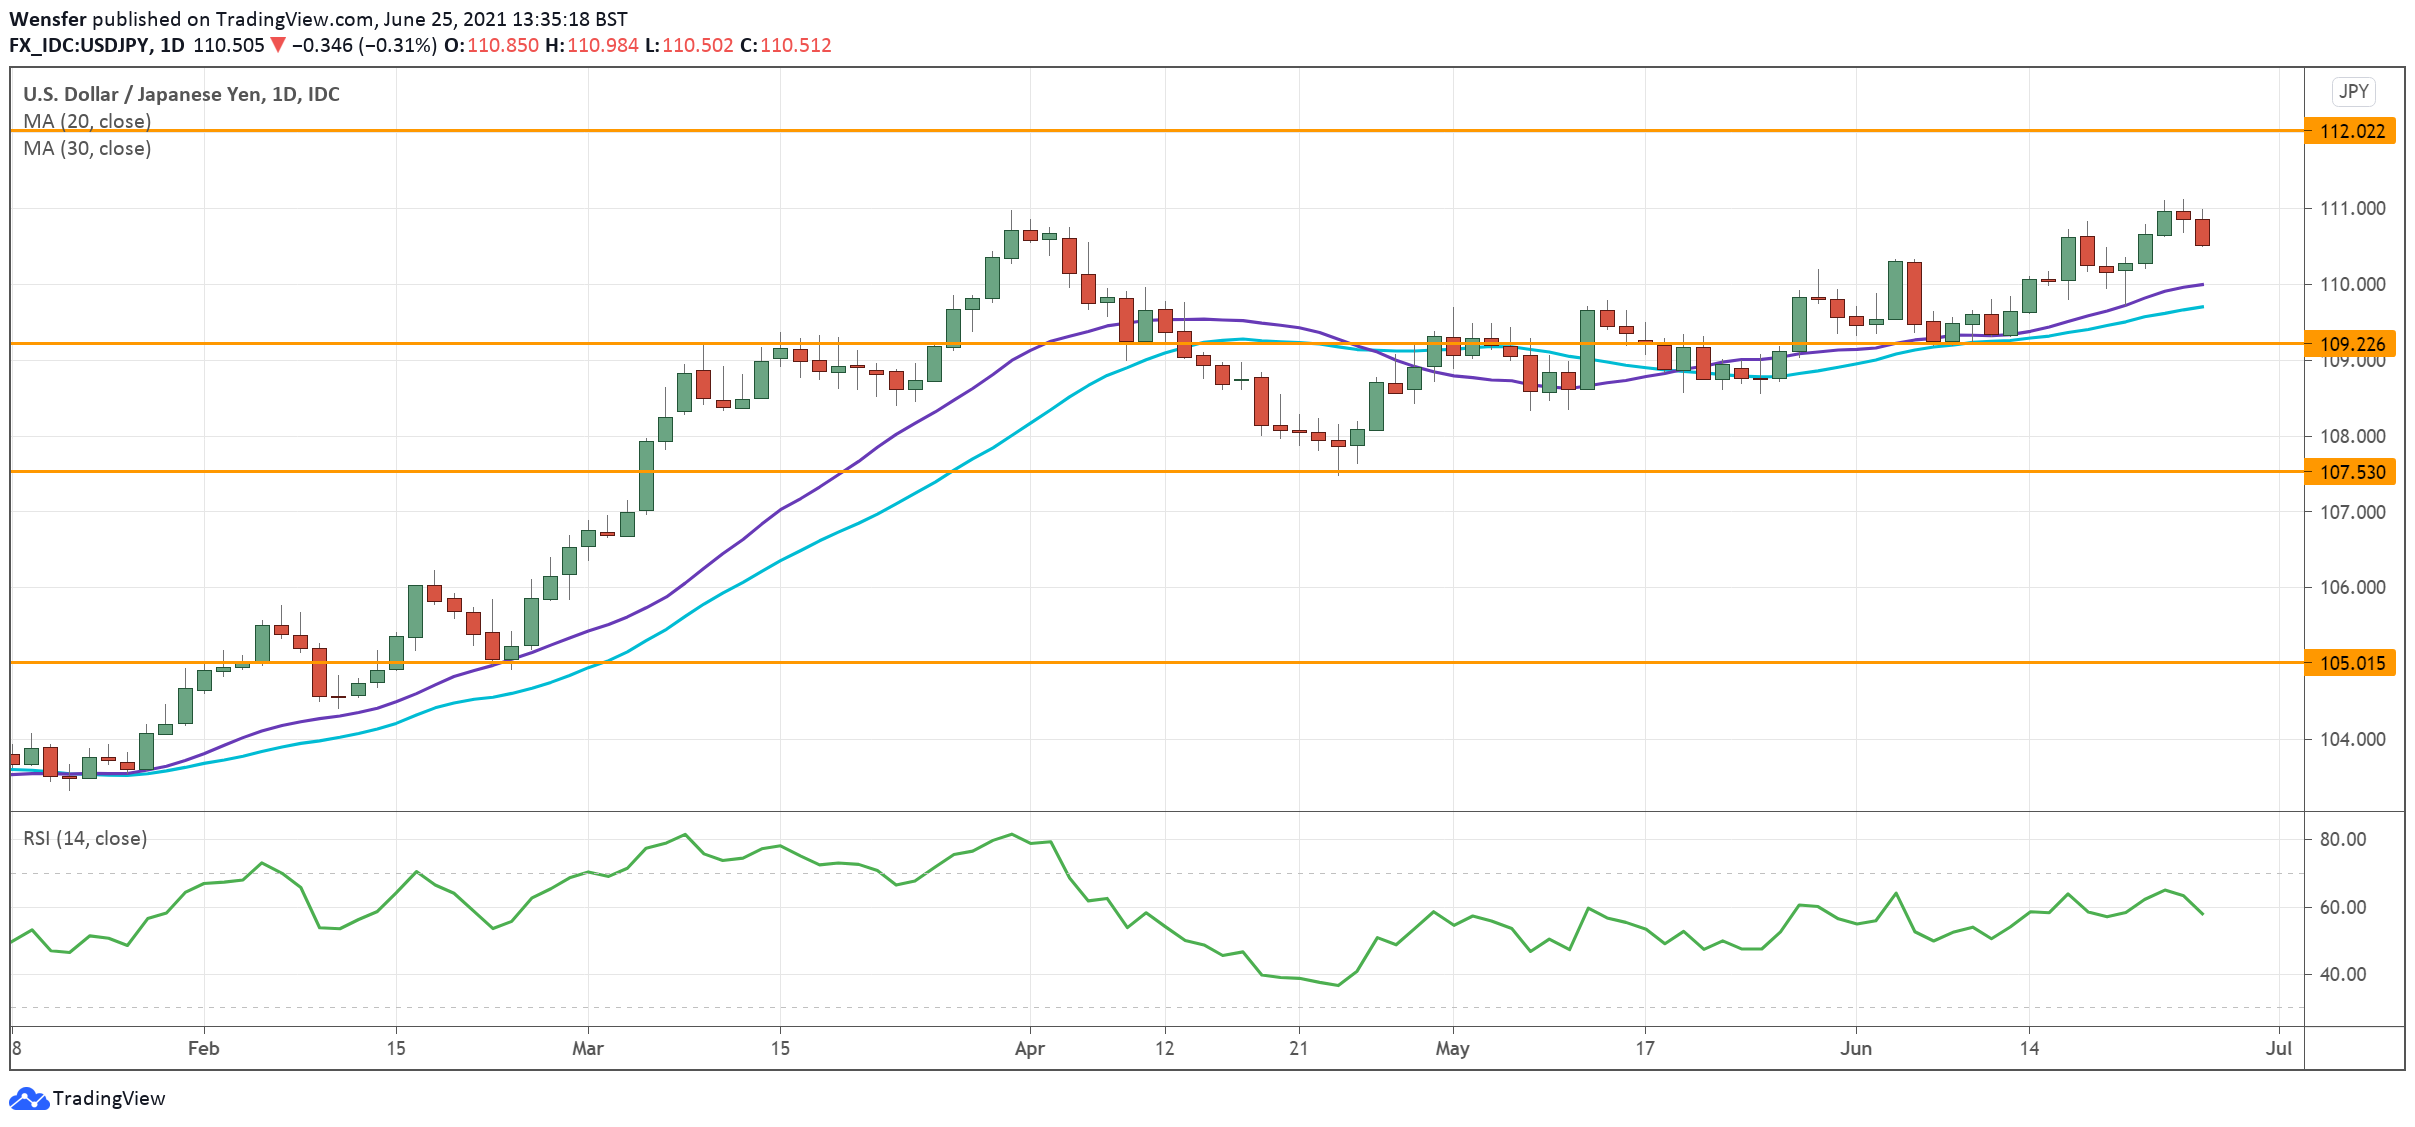The image size is (2415, 1127).
Task: Select the 109.226 orange price label
Action: (2350, 344)
